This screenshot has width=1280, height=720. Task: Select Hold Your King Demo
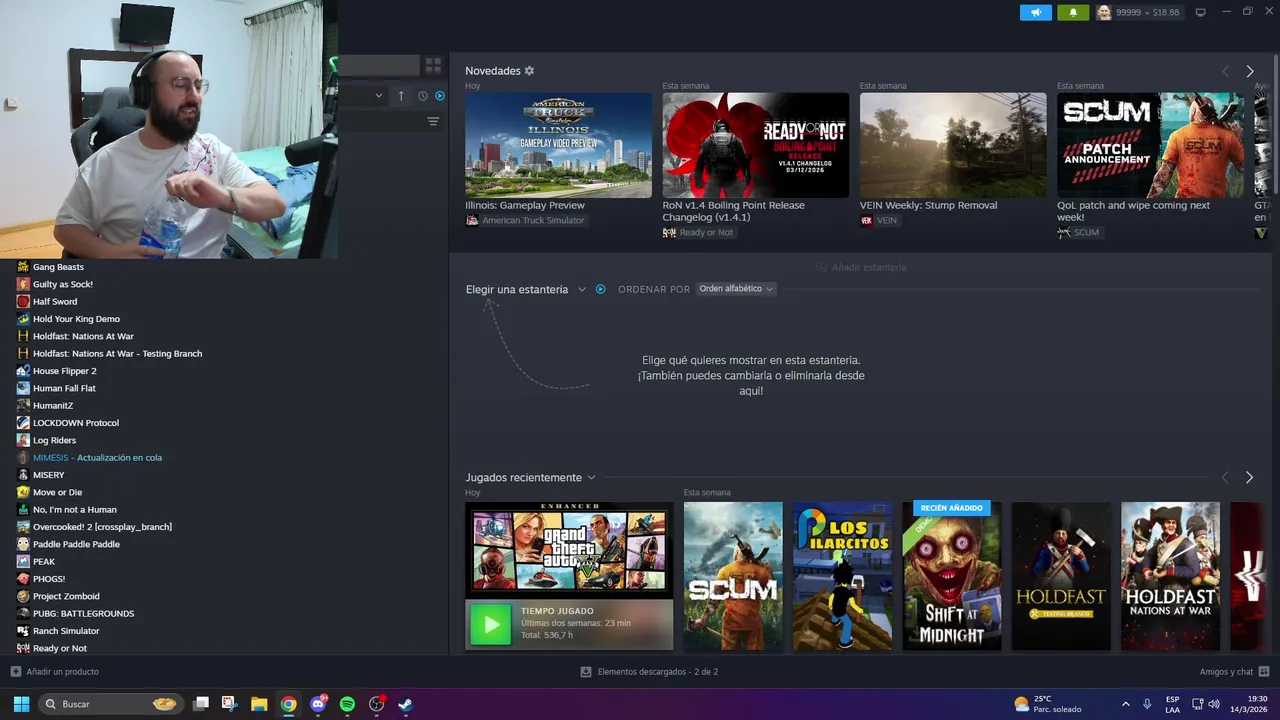pos(76,319)
